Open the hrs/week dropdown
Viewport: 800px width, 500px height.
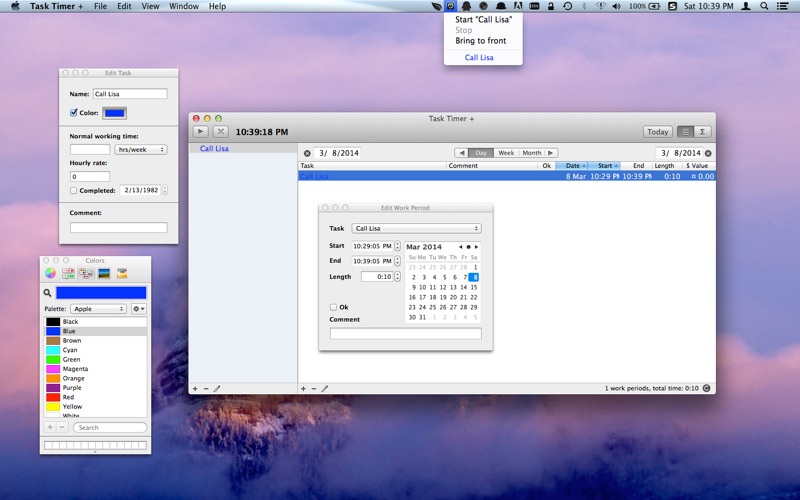pyautogui.click(x=141, y=149)
